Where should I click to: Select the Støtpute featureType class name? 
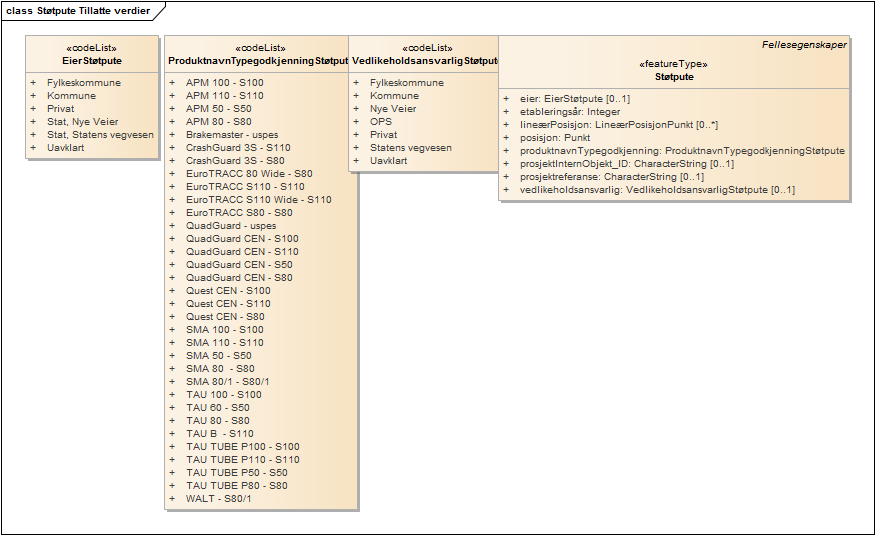[x=674, y=76]
